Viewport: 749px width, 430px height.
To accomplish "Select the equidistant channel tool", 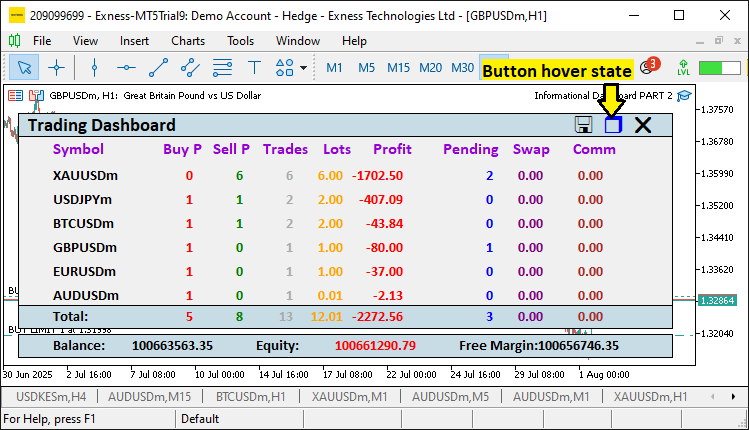I will 190,67.
